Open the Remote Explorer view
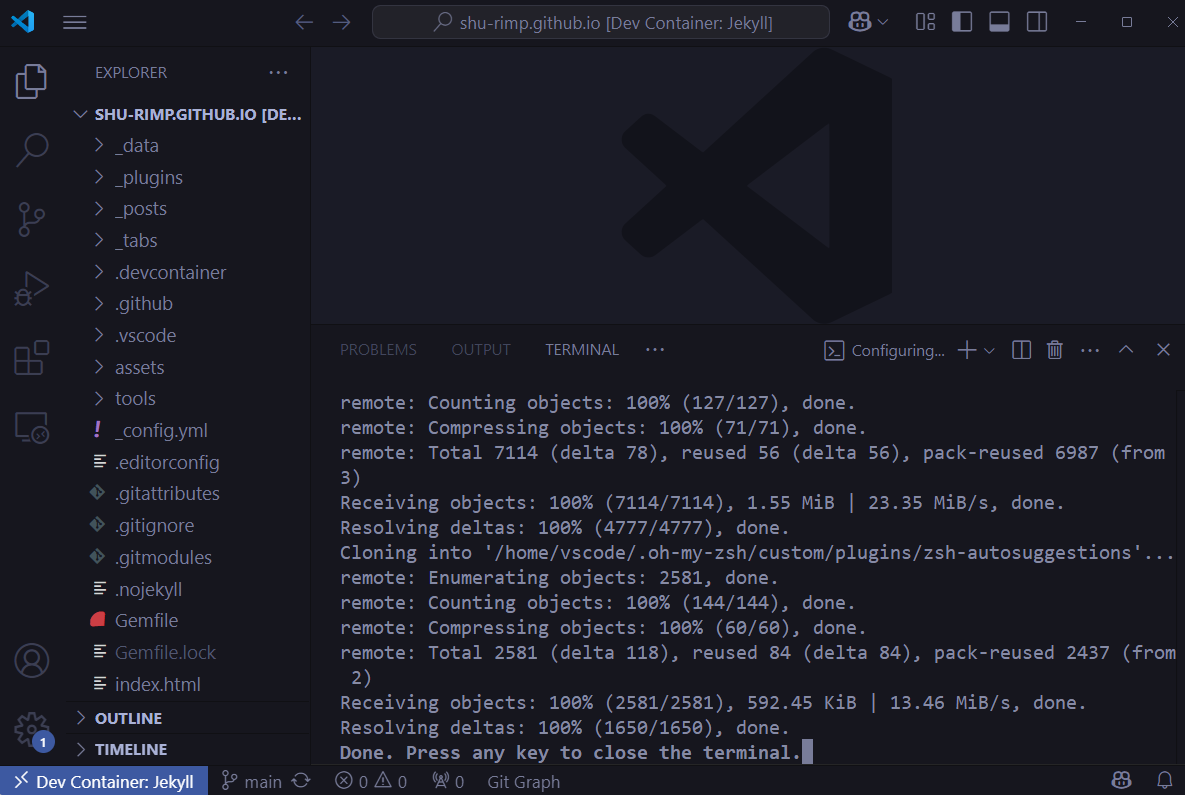This screenshot has height=795, width=1185. (x=31, y=427)
